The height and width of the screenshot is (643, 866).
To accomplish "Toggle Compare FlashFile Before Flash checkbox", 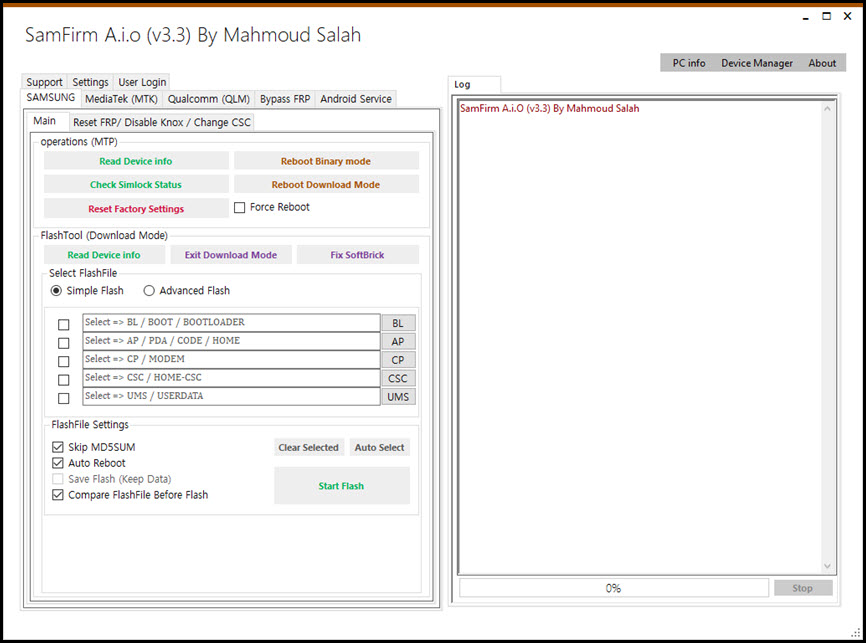I will pyautogui.click(x=58, y=495).
